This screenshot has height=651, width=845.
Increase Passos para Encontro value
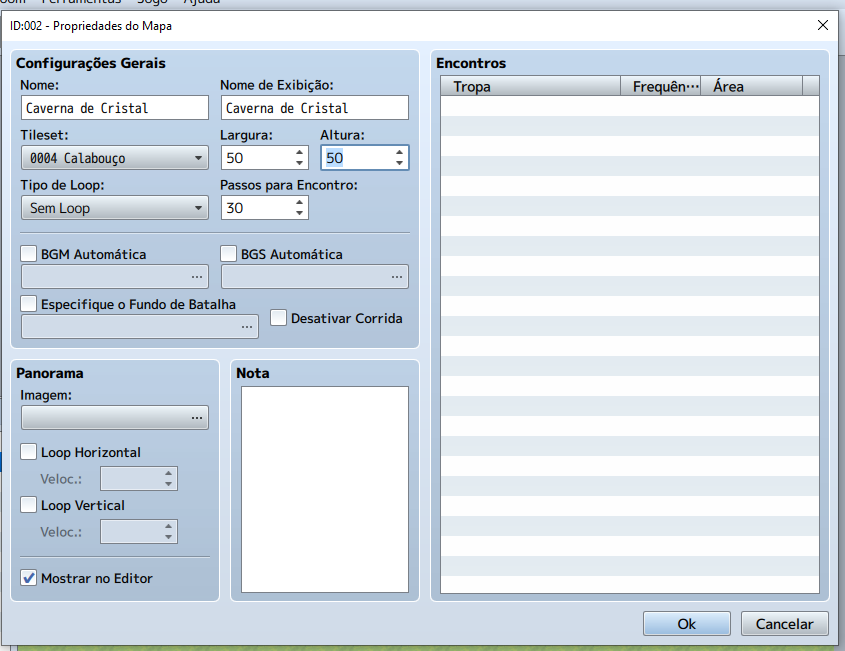tap(300, 202)
